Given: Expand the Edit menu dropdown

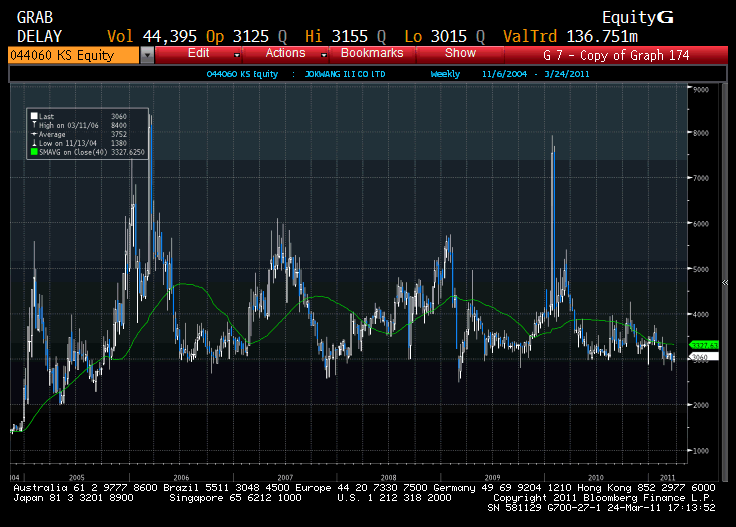Looking at the screenshot, I should point(236,54).
